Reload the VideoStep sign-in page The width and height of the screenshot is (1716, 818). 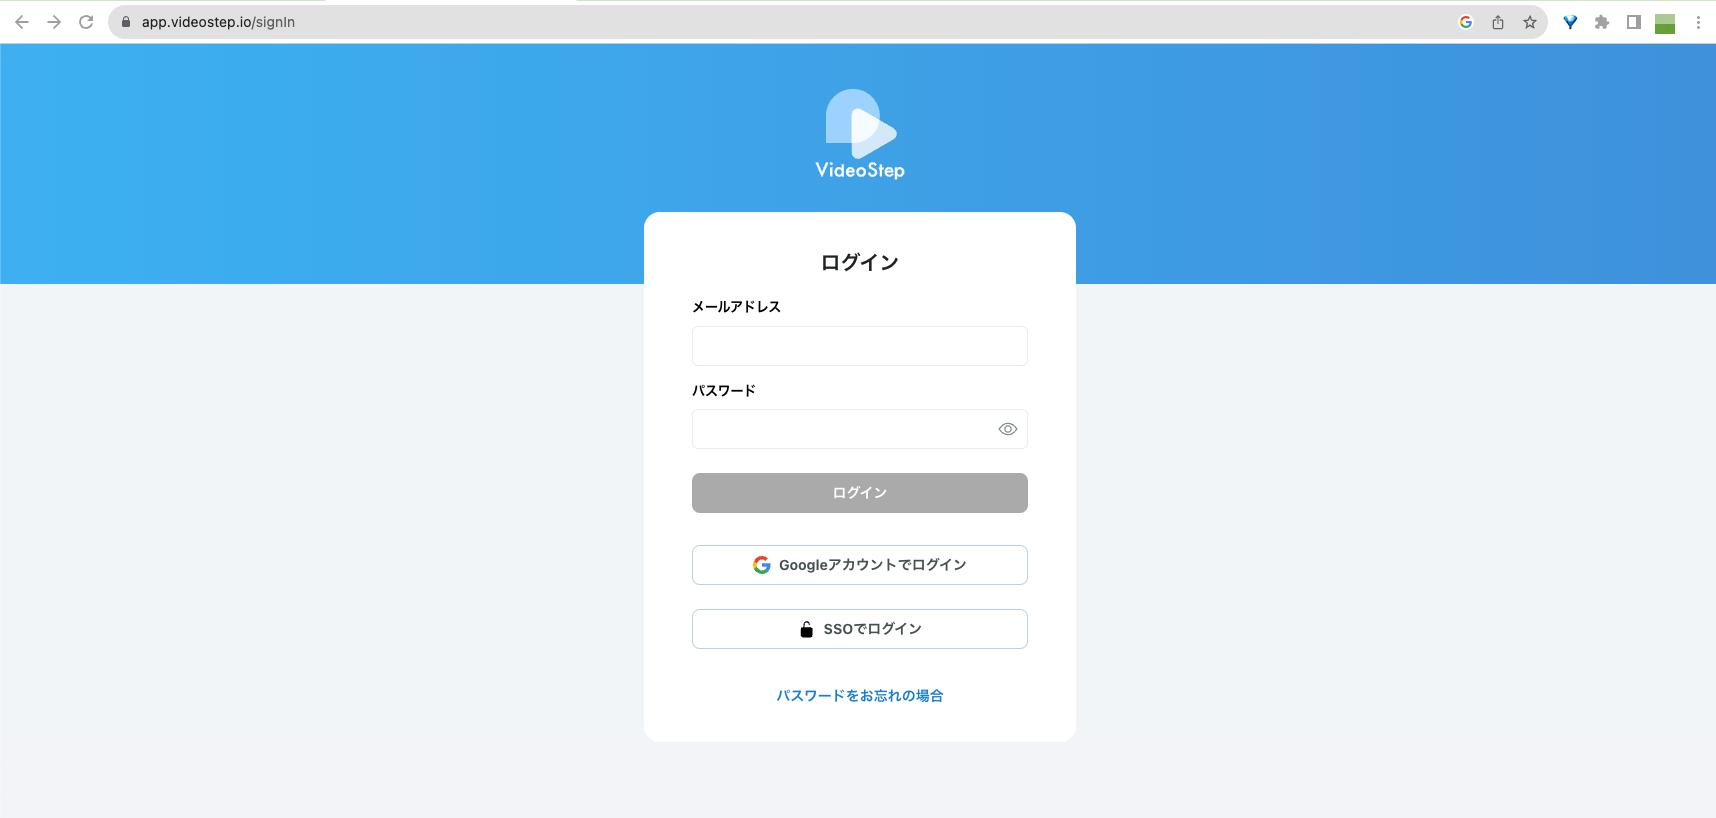tap(86, 22)
